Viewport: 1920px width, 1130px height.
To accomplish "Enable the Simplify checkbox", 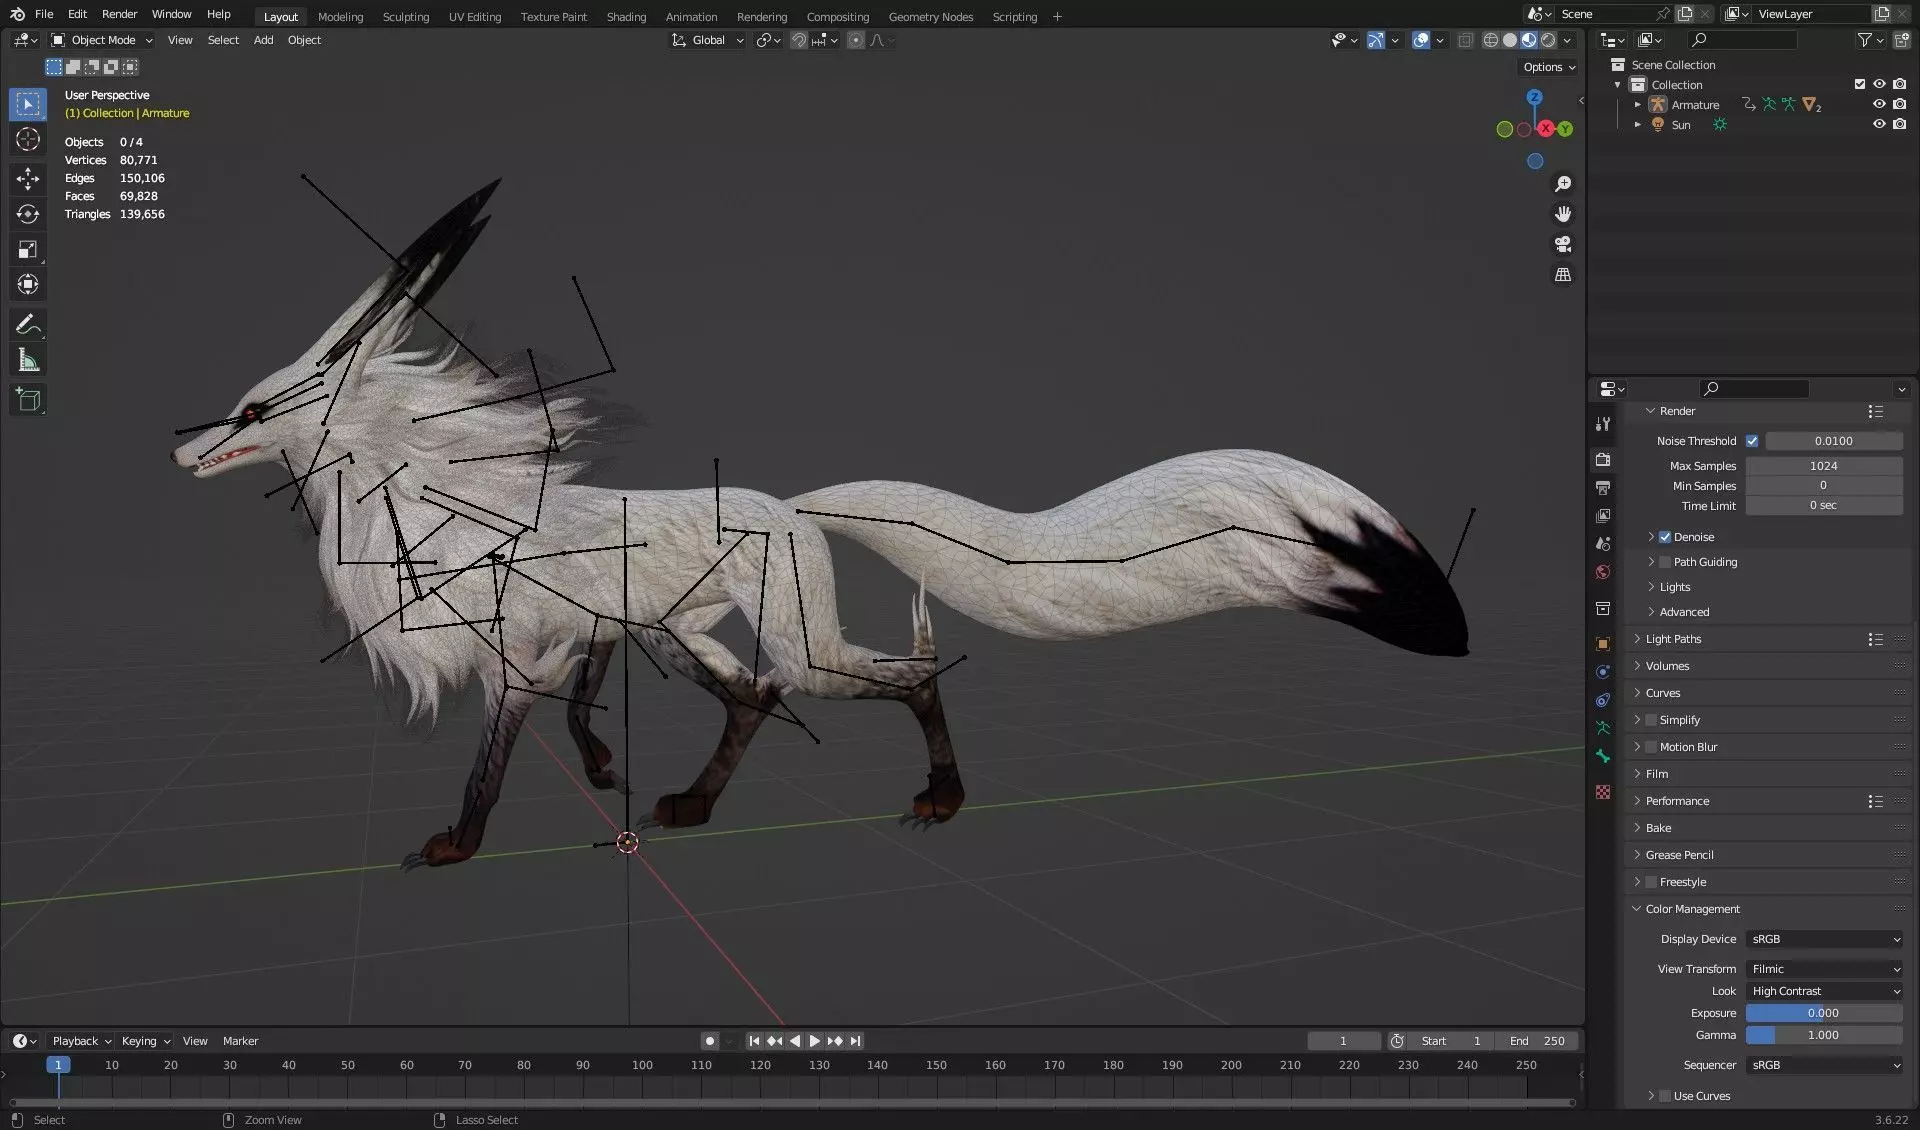I will pyautogui.click(x=1651, y=720).
